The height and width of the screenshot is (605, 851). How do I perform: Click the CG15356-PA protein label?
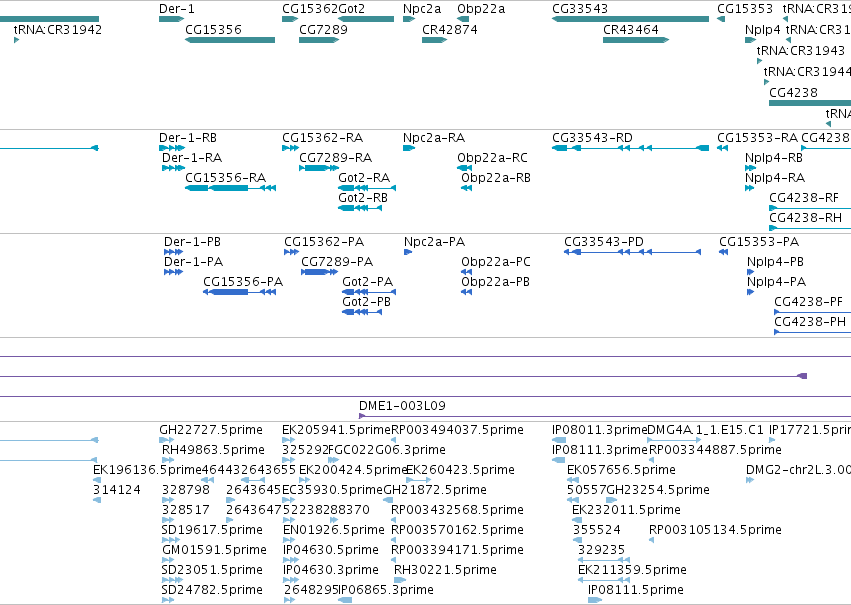(x=243, y=282)
